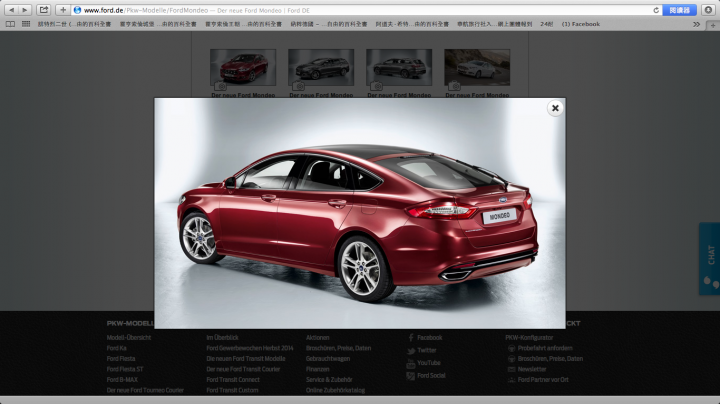Open the Online Zubehörkatalog link
Viewport: 720px width, 404px height.
click(335, 390)
